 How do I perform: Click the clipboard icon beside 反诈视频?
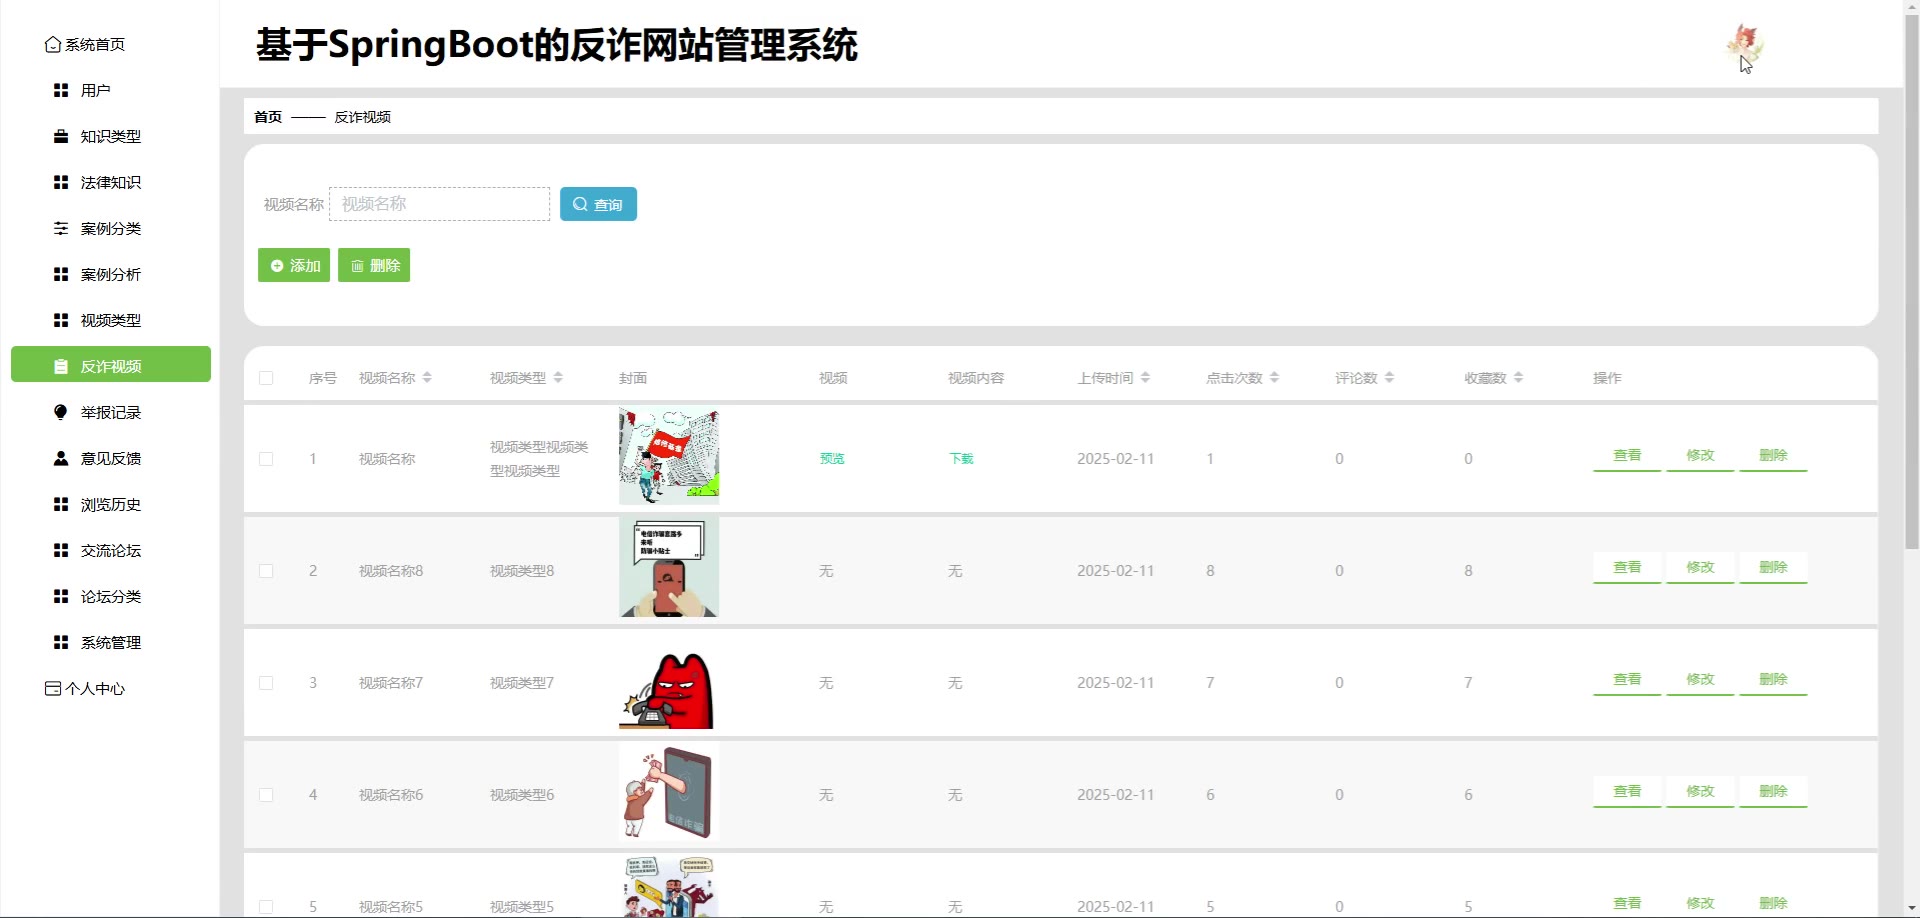pos(61,366)
